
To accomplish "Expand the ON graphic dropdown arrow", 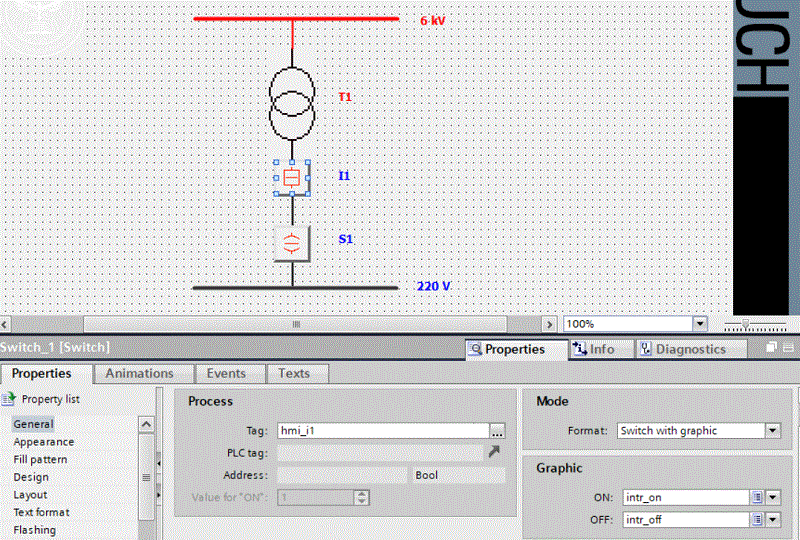I will (773, 497).
